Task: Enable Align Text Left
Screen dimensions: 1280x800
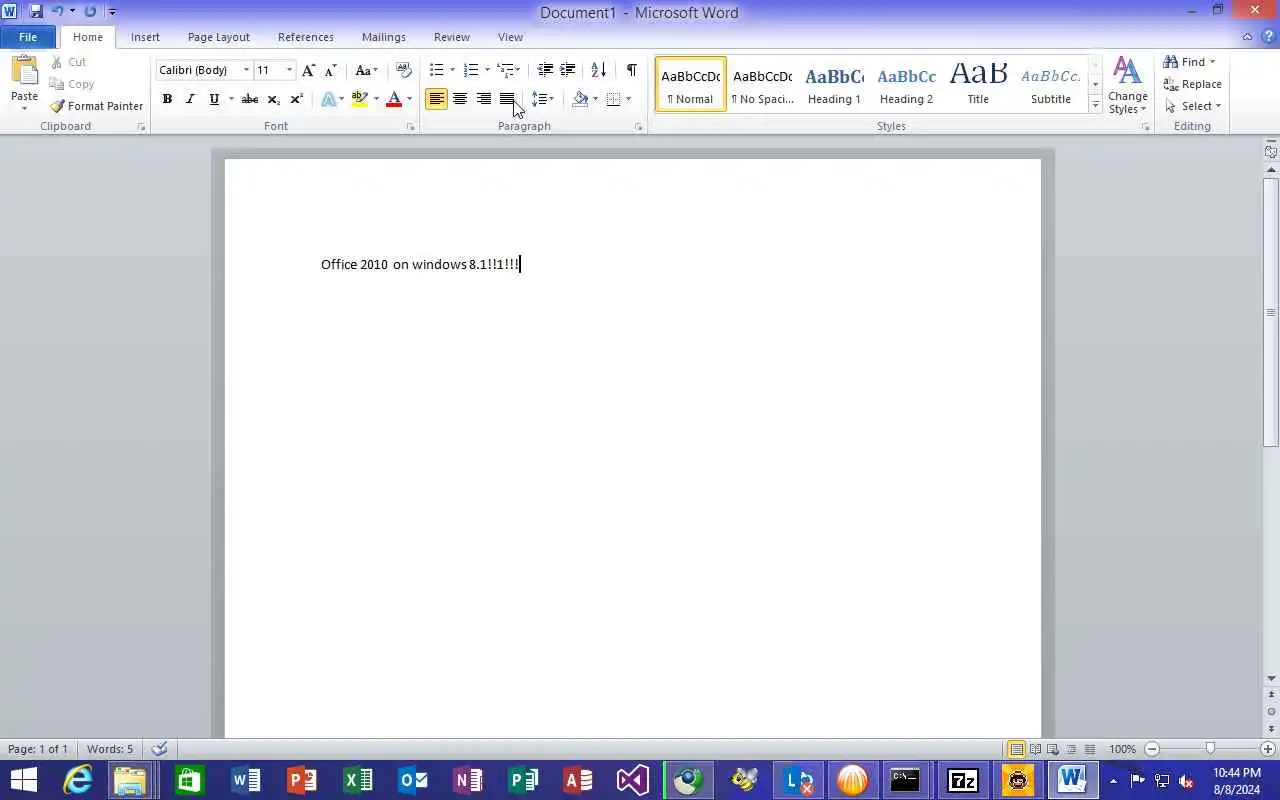Action: pyautogui.click(x=436, y=99)
